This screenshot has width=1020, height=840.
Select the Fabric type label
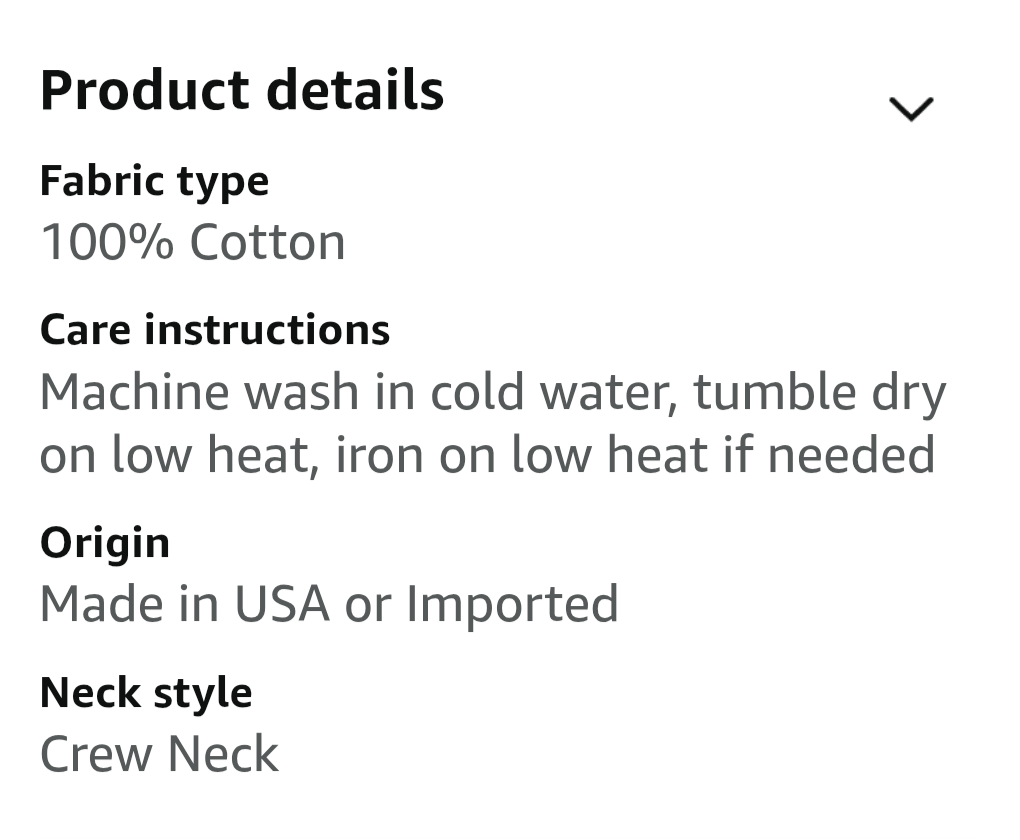coord(154,181)
